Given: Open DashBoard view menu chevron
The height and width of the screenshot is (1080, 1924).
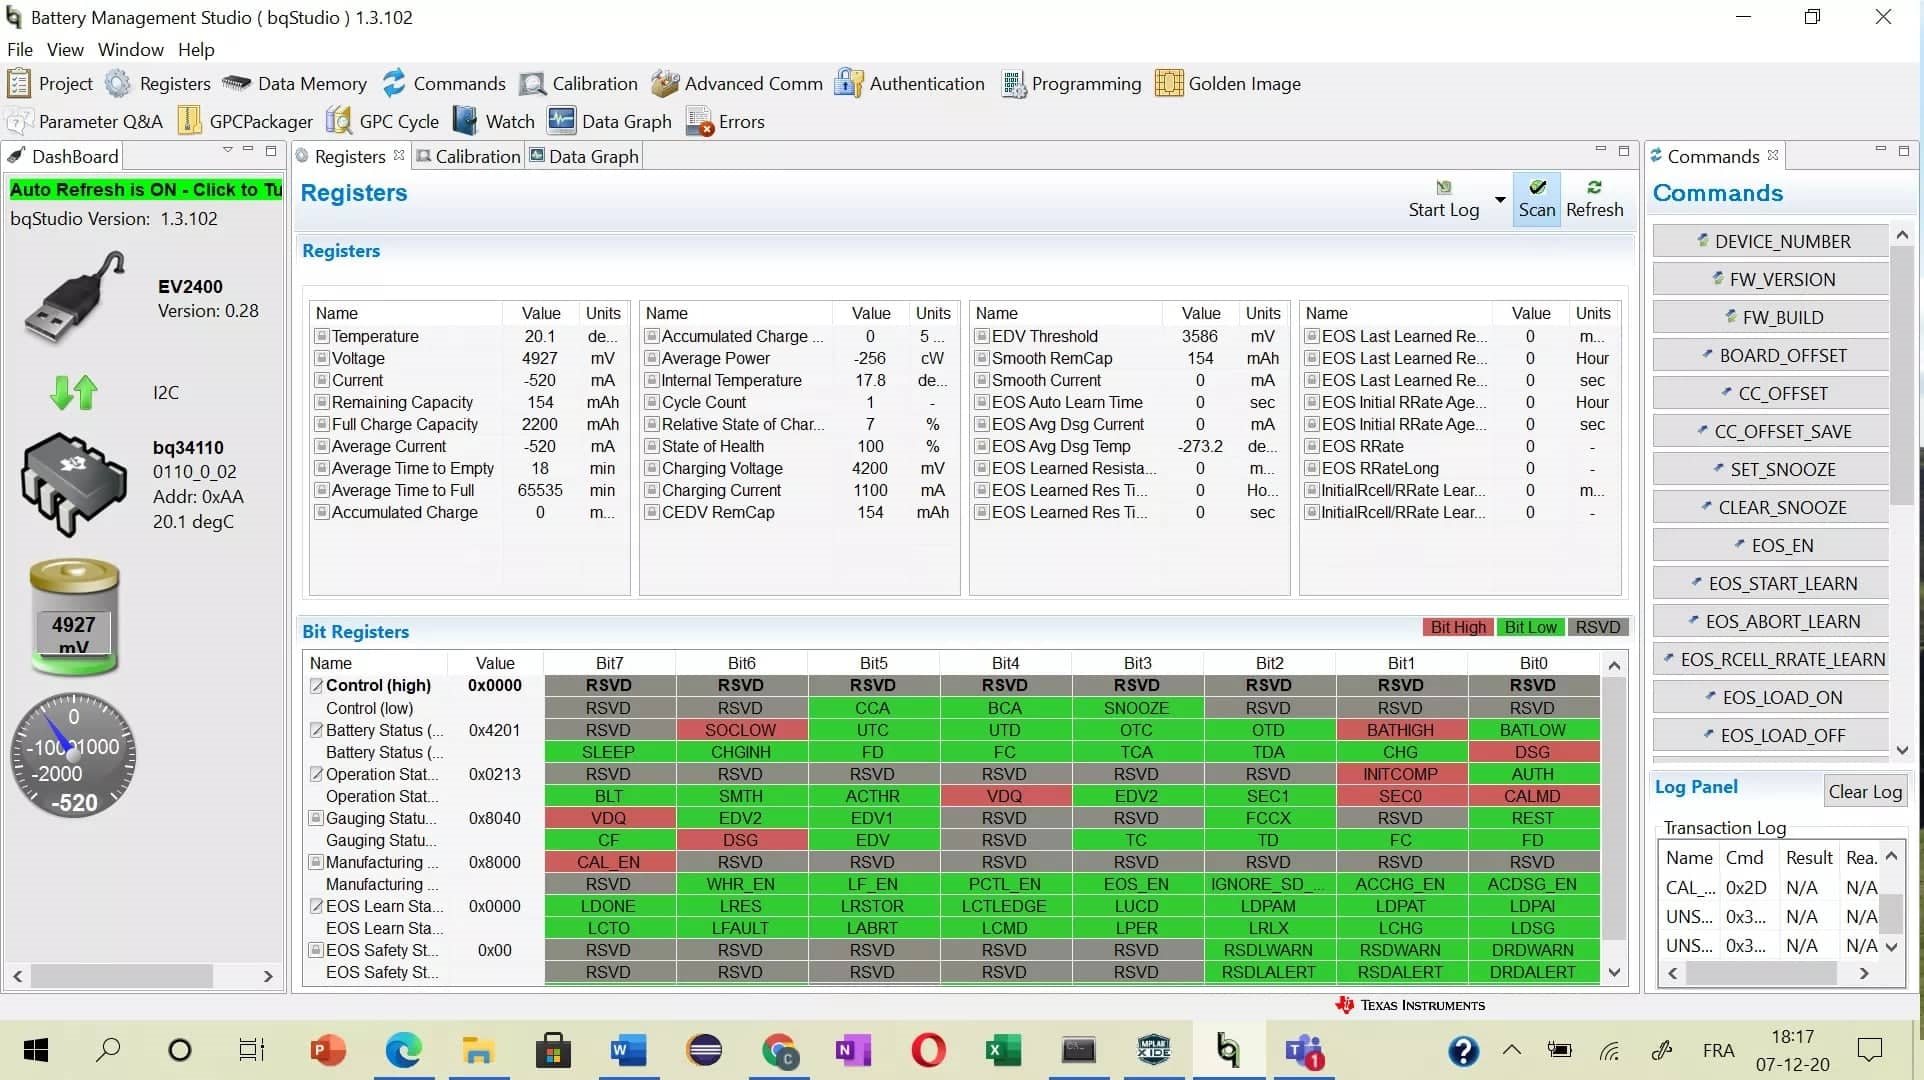Looking at the screenshot, I should coord(228,150).
